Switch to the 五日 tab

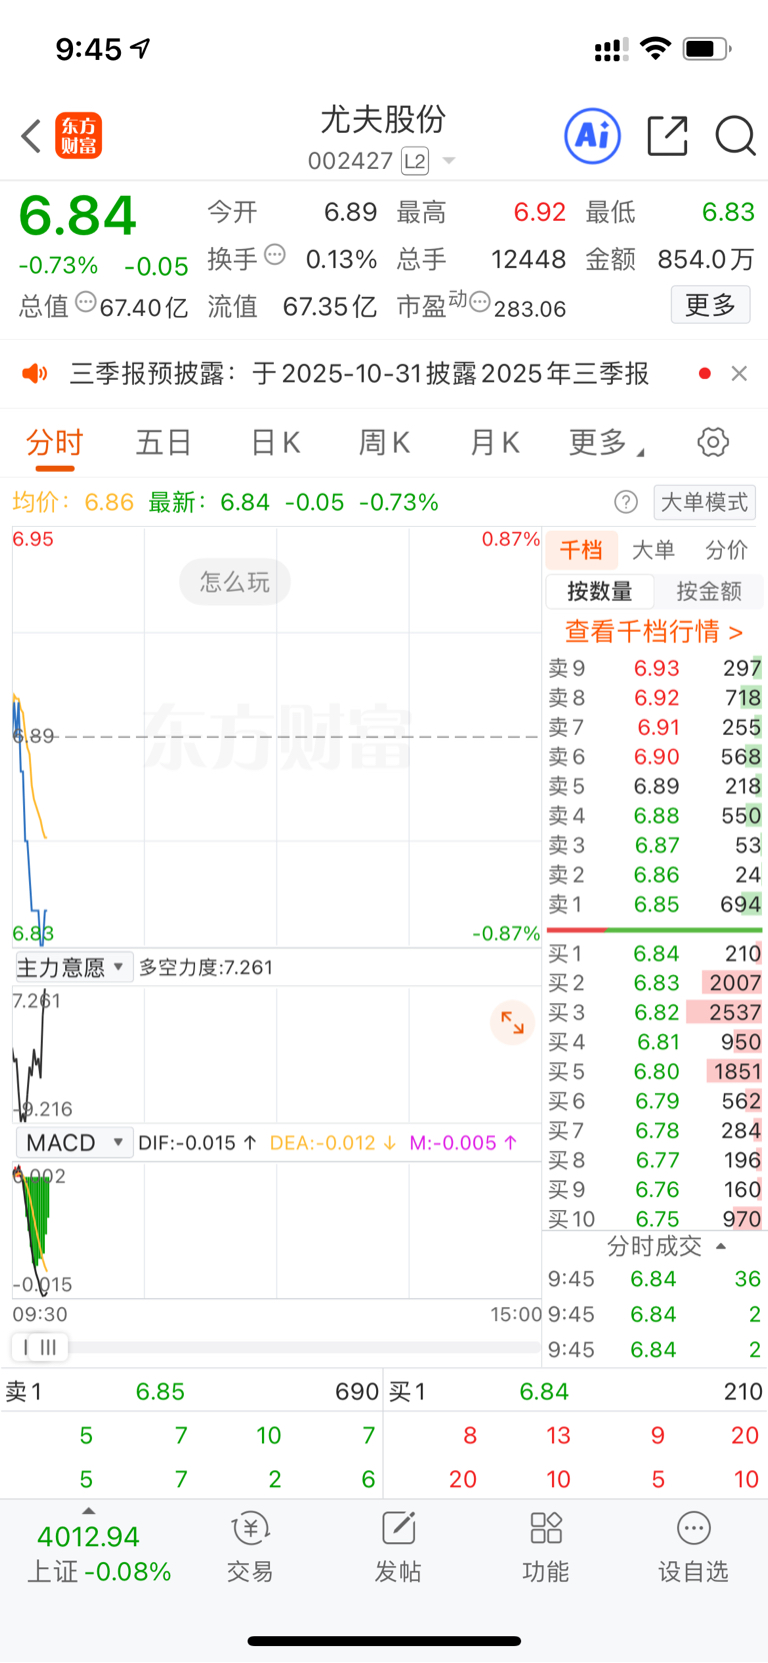[x=163, y=443]
